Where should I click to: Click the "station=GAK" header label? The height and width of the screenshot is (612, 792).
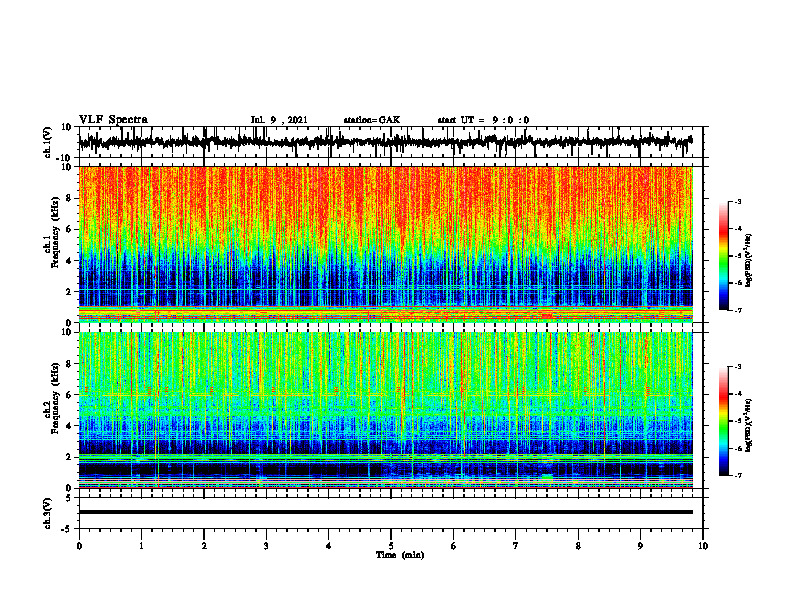click(372, 120)
